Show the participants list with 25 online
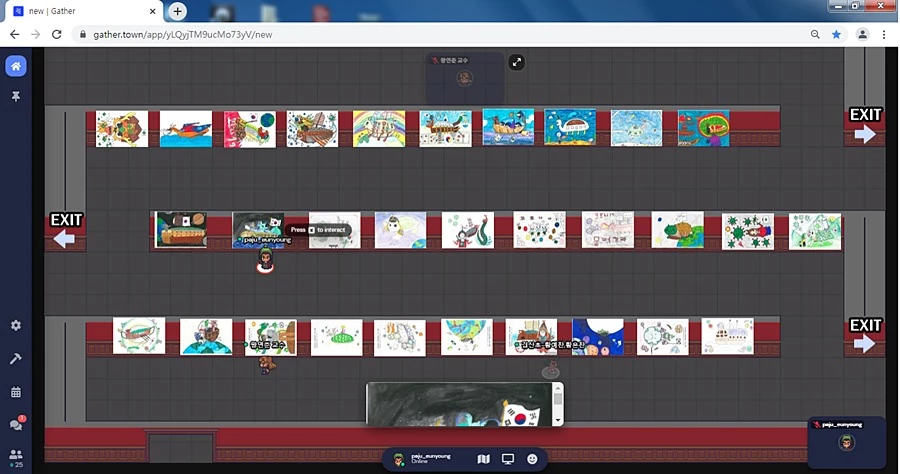Screen dimensions: 900x474 (x=15, y=457)
